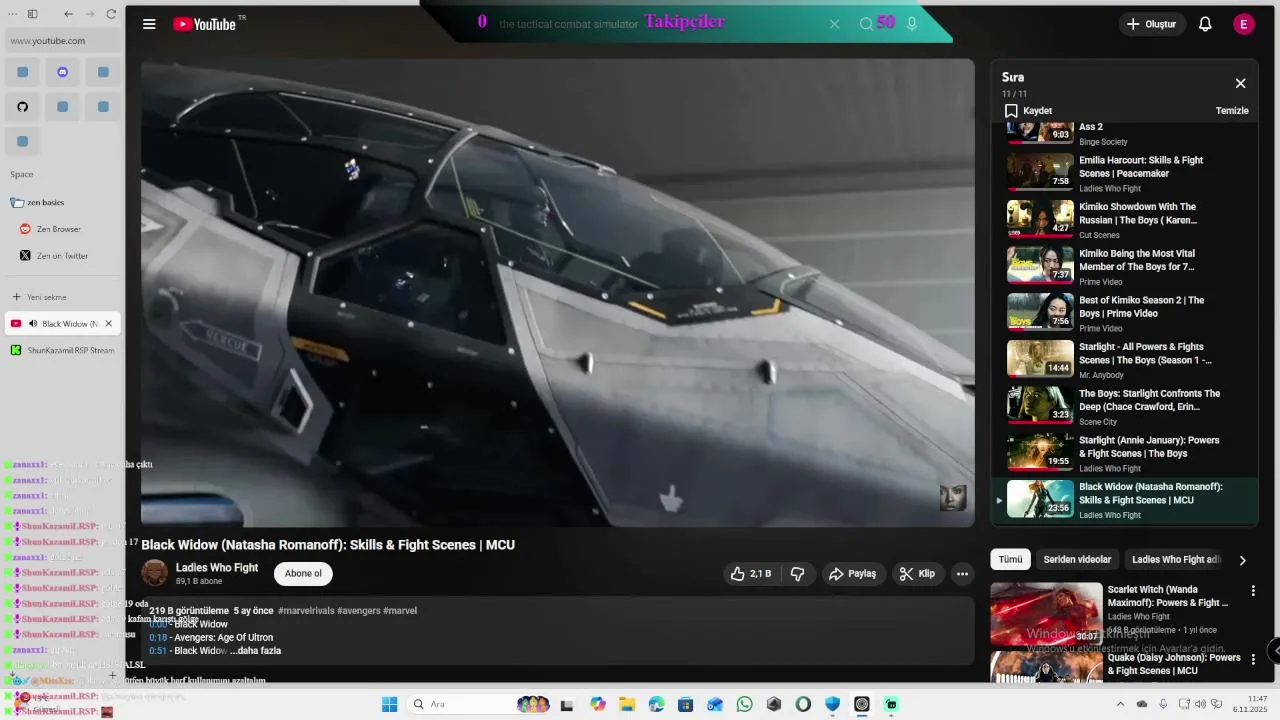Mute the Black Widow tab speaker icon
The height and width of the screenshot is (720, 1280).
point(33,324)
